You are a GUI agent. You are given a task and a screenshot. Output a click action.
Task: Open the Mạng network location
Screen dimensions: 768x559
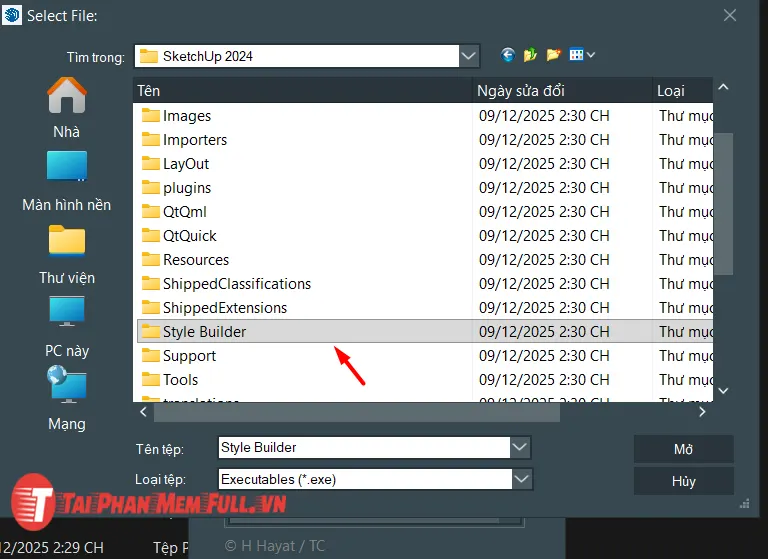coord(67,399)
